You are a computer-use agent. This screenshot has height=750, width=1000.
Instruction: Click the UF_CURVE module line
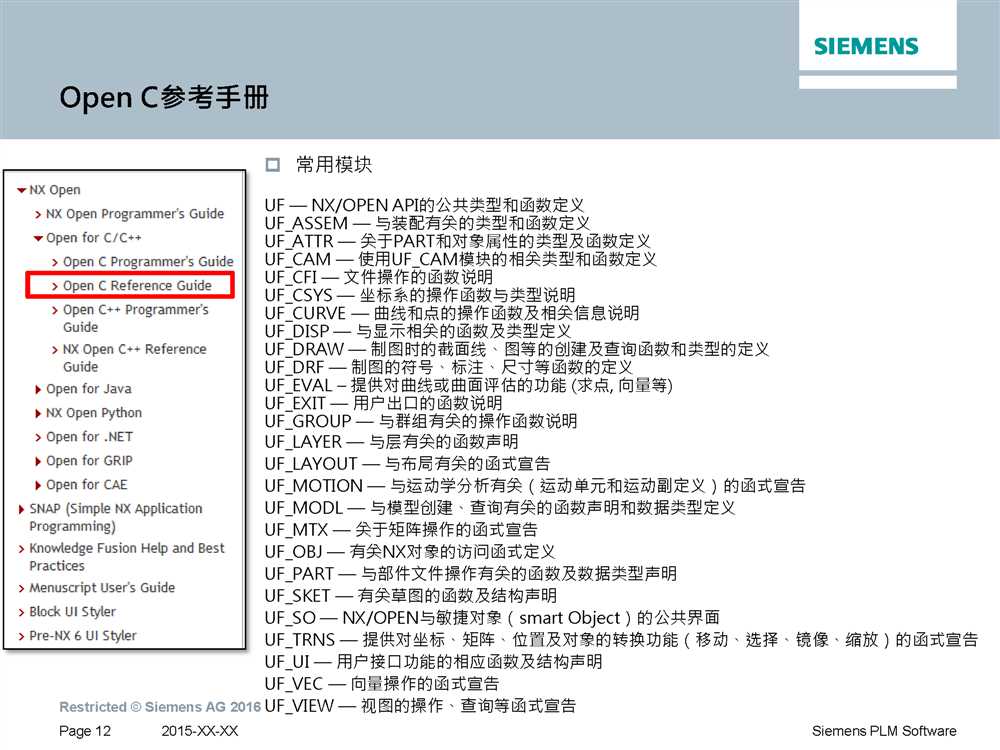452,313
